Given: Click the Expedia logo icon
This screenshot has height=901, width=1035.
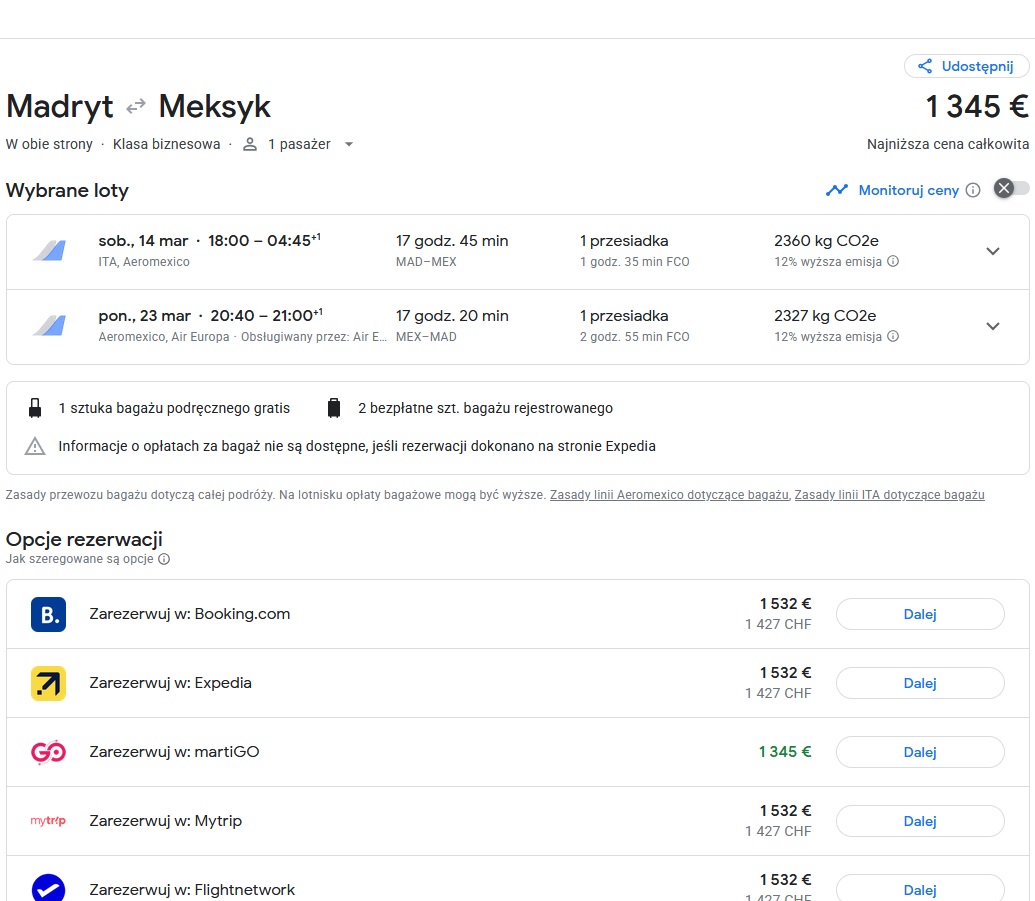Looking at the screenshot, I should tap(48, 683).
